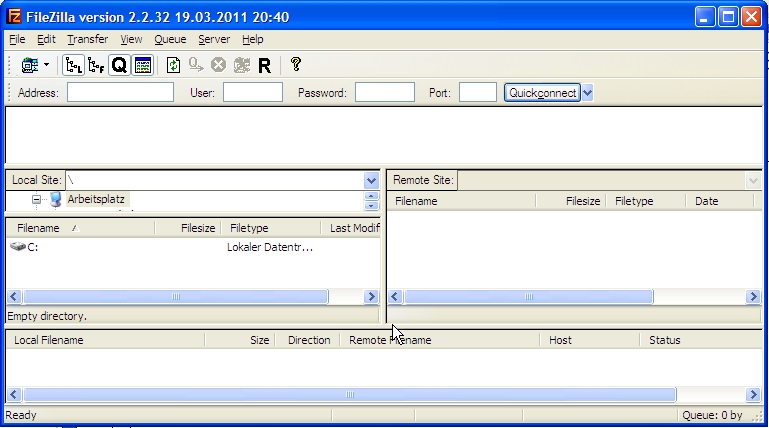Click the help question mark icon

point(295,65)
